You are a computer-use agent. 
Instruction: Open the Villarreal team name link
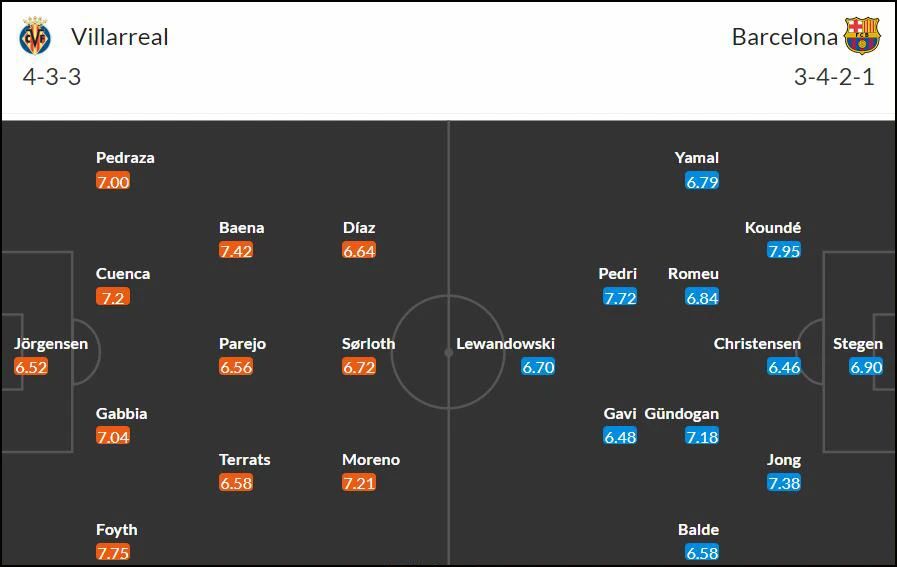click(120, 37)
